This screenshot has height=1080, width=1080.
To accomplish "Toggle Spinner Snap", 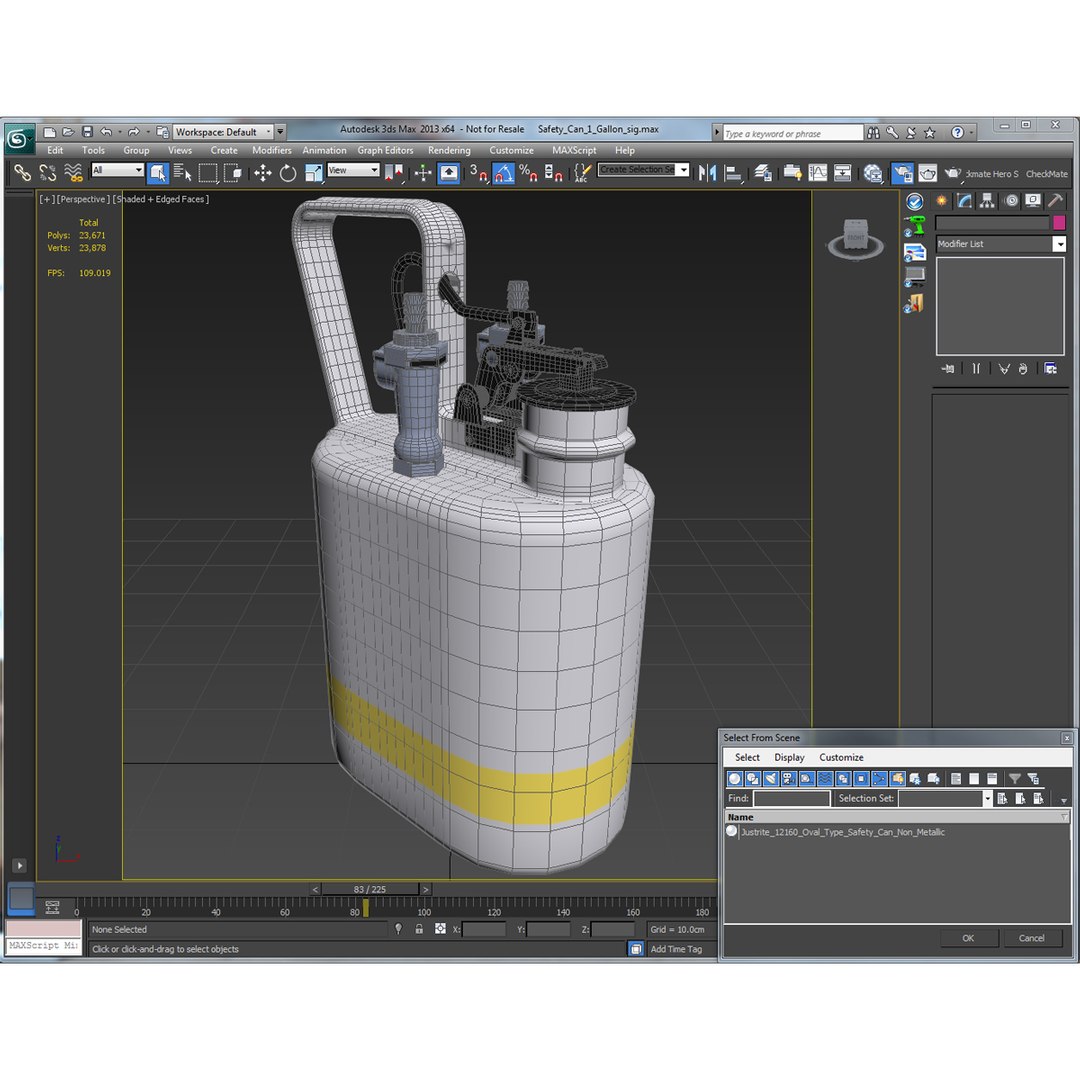I will (x=554, y=173).
